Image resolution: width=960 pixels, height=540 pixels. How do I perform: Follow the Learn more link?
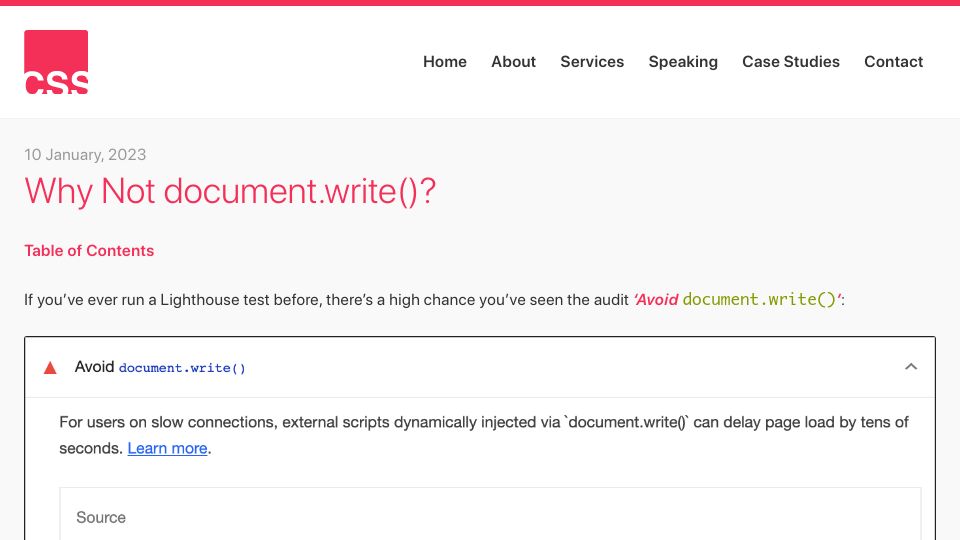pos(167,448)
